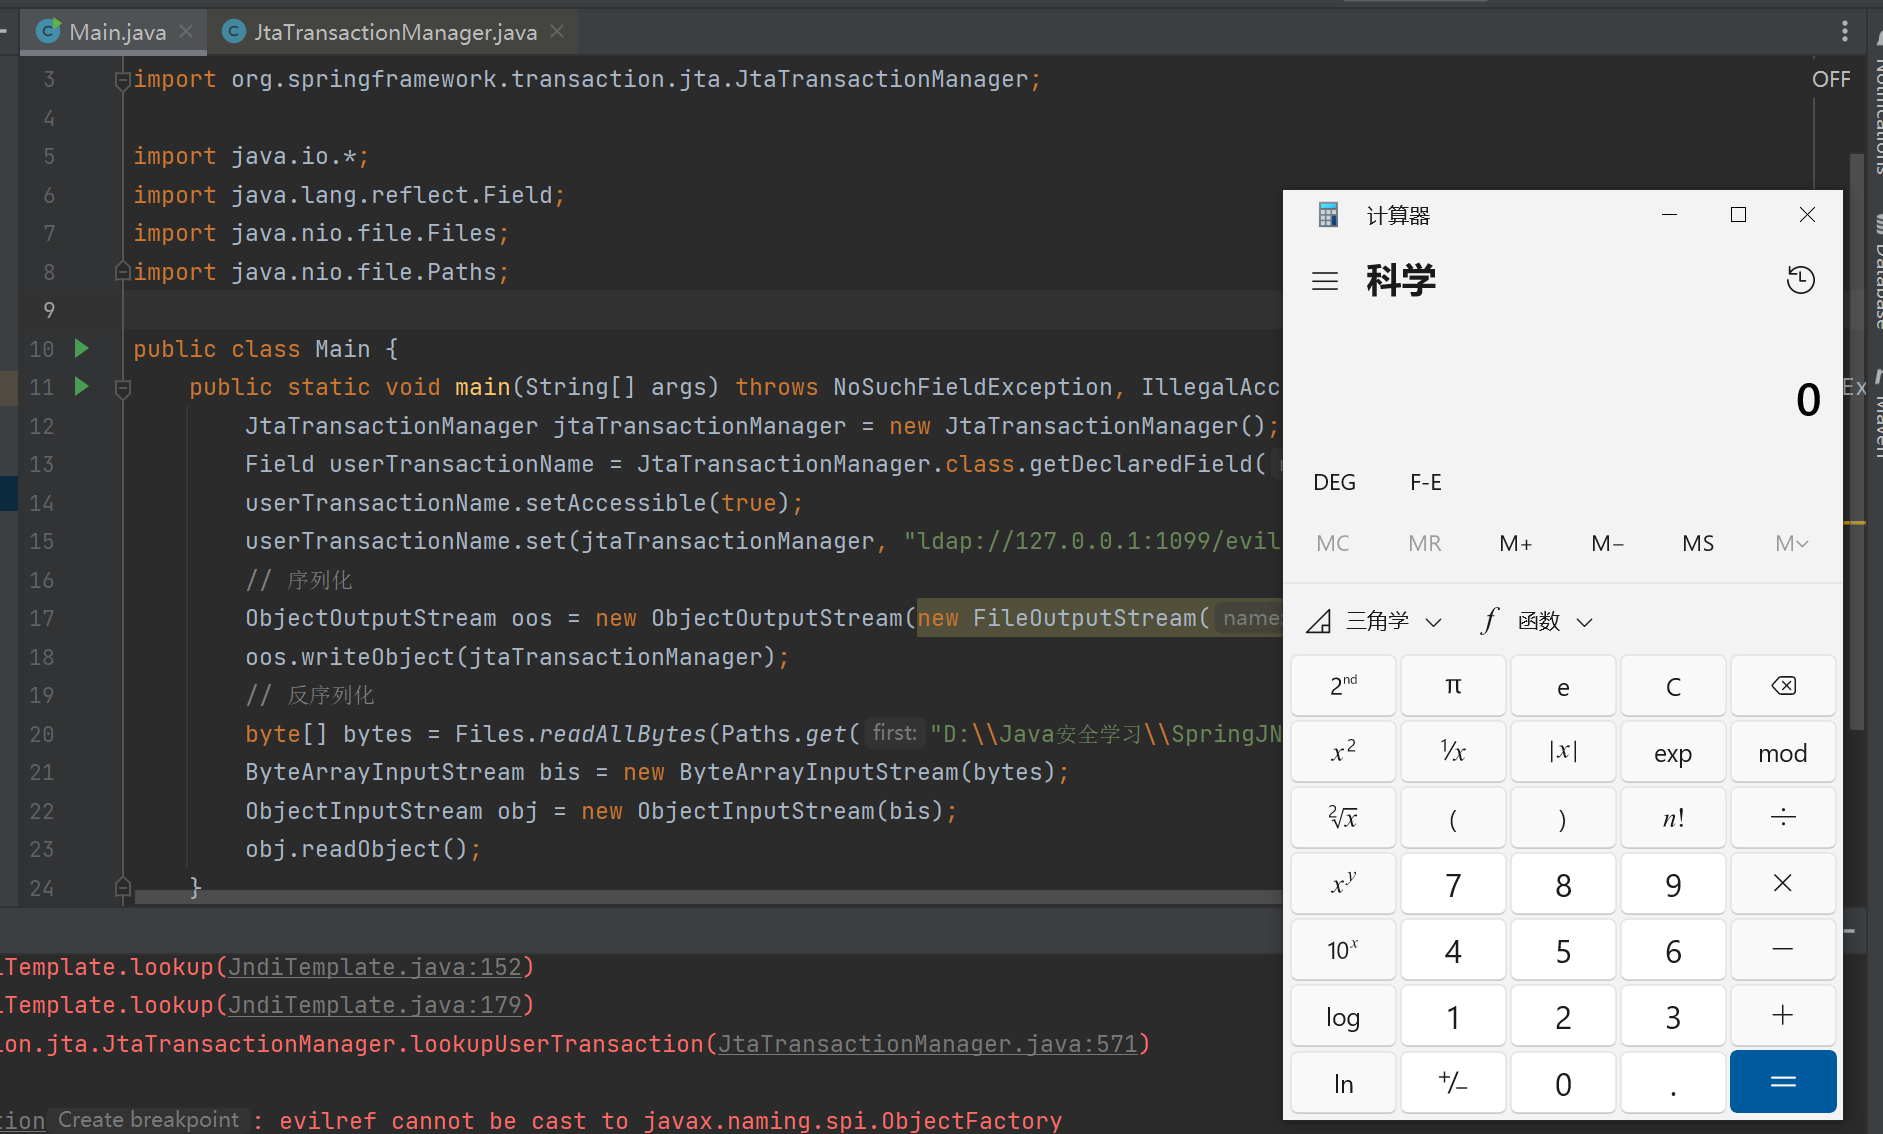This screenshot has height=1134, width=1883.
Task: Open JtaTransactionManager.java:571 stack trace link
Action: point(928,1044)
